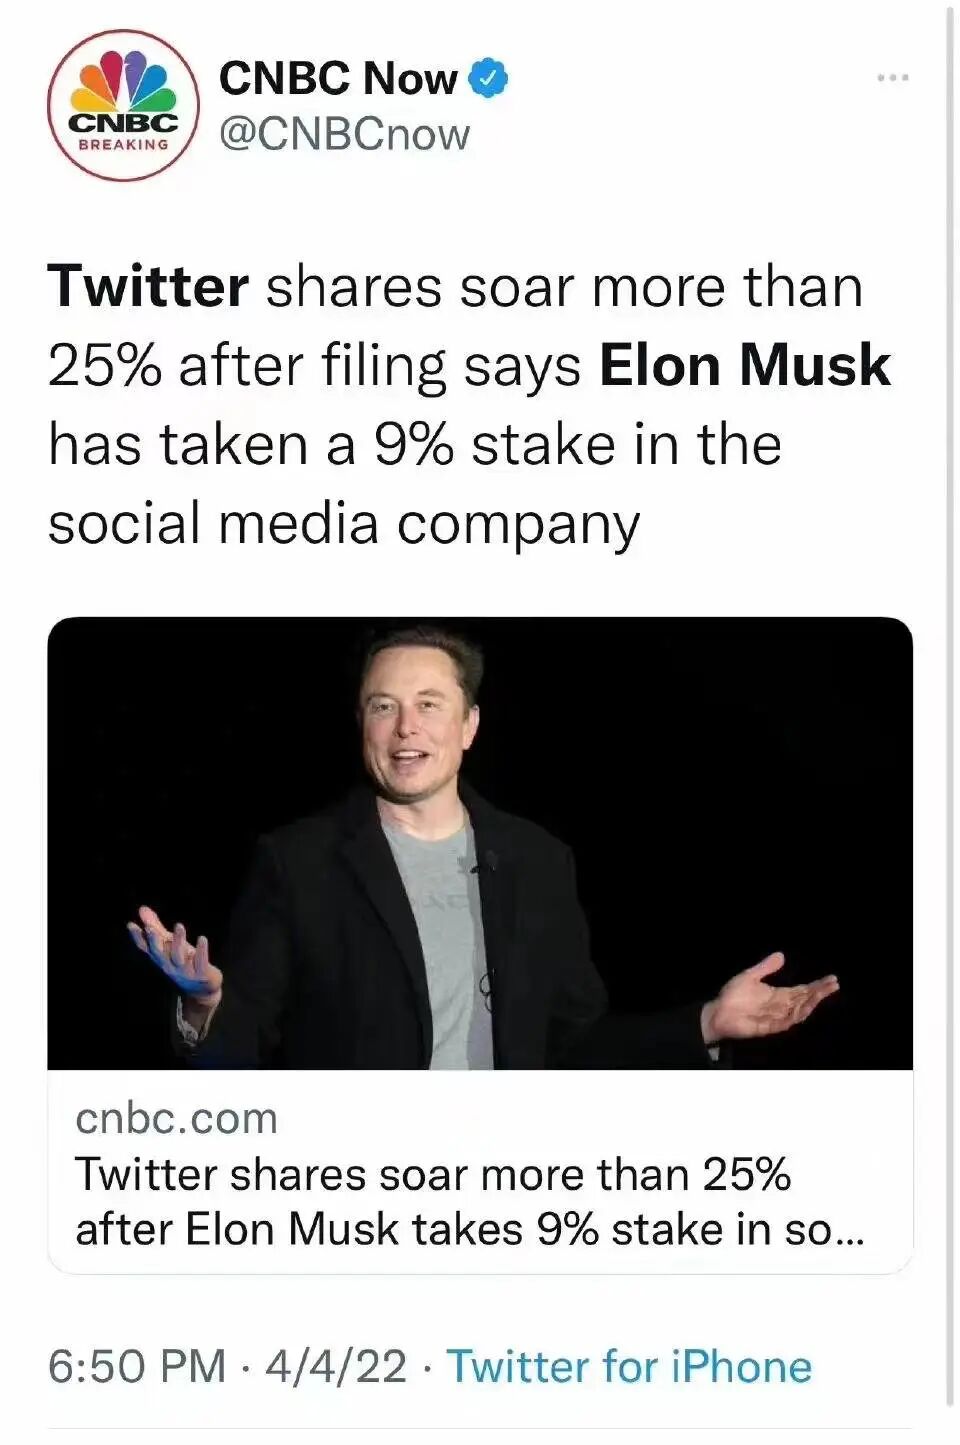The width and height of the screenshot is (960, 1445).
Task: Click the BREAKING label inside the avatar
Action: [x=123, y=145]
